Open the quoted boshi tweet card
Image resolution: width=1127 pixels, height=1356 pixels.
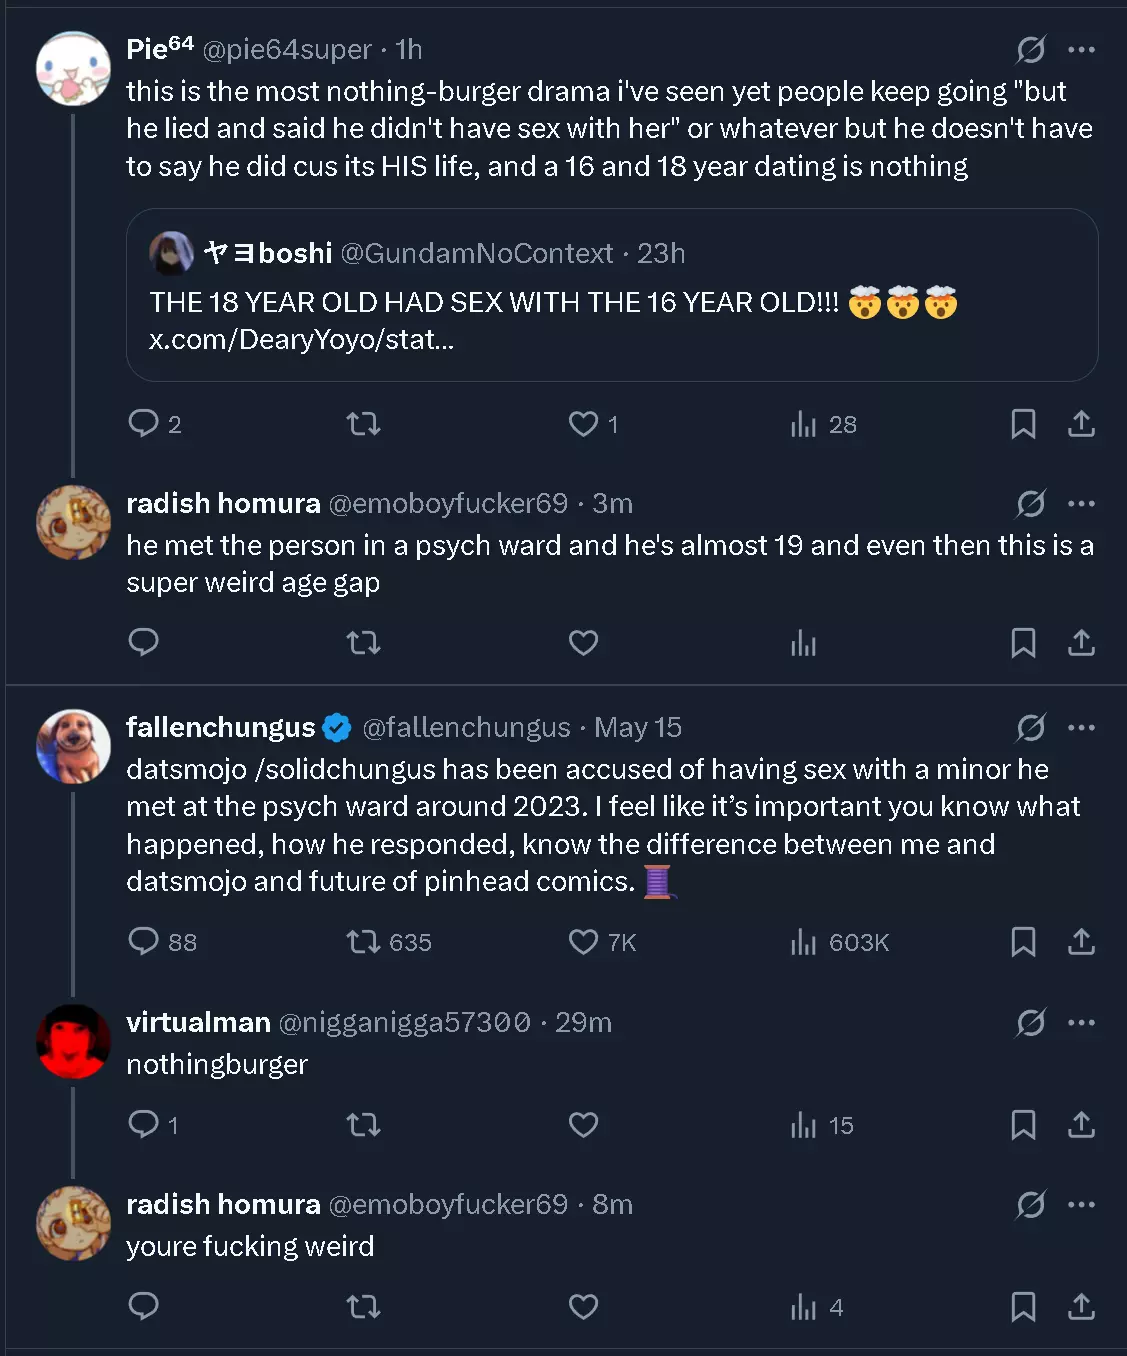click(x=612, y=295)
